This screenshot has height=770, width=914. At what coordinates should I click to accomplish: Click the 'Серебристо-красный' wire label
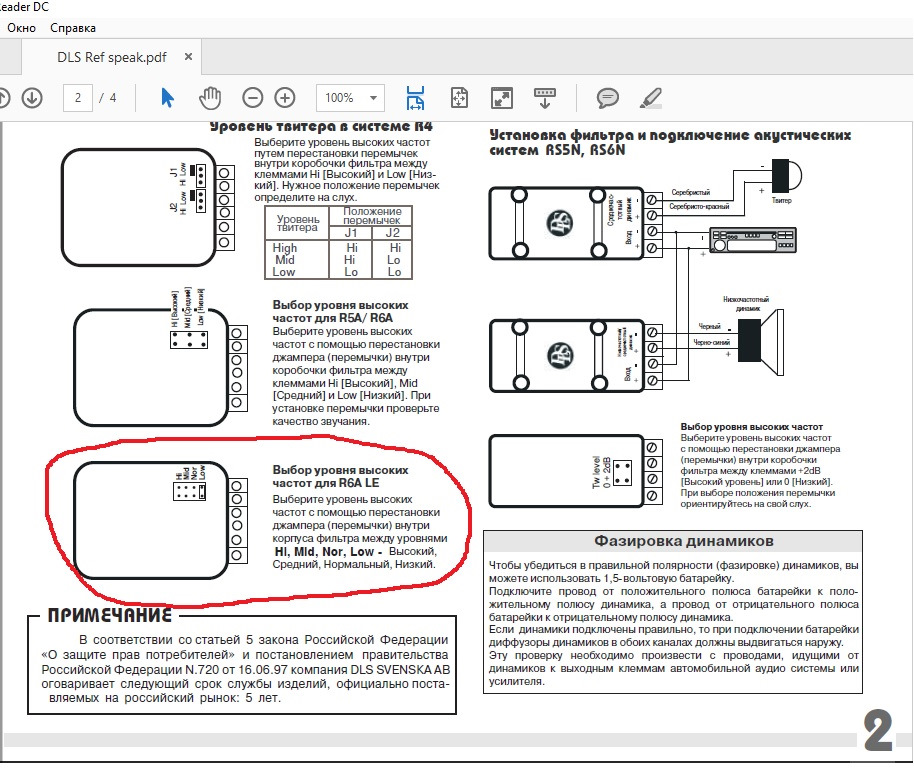[699, 206]
